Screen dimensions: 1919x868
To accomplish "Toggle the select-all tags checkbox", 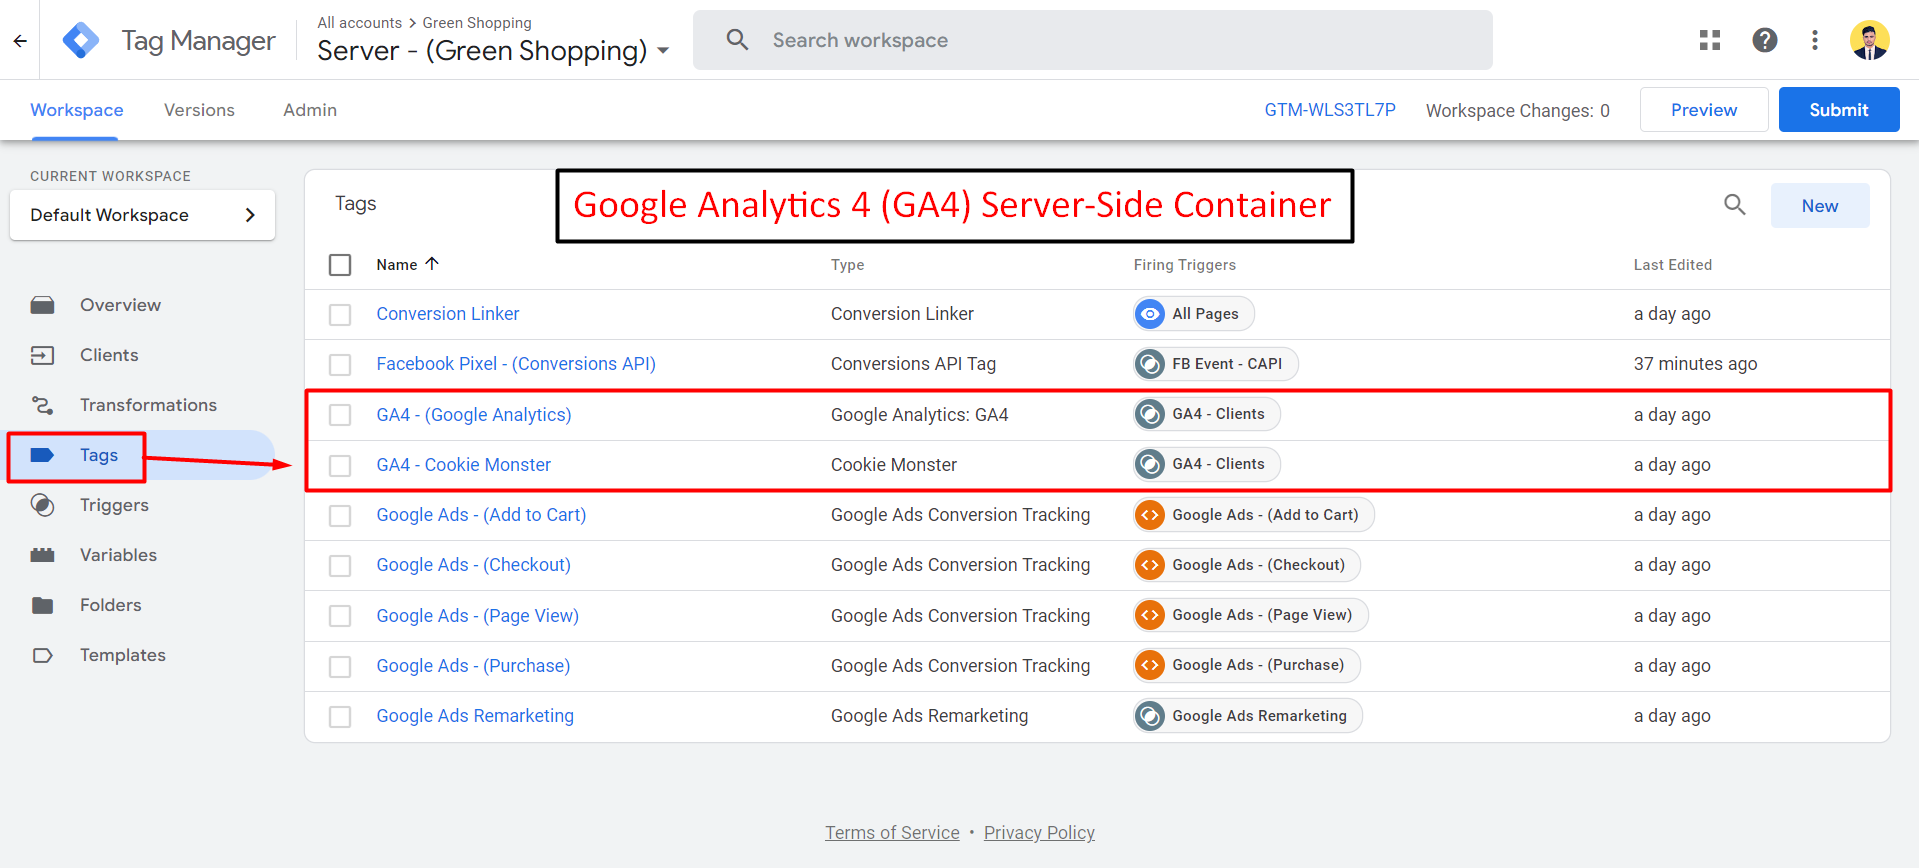I will 340,265.
